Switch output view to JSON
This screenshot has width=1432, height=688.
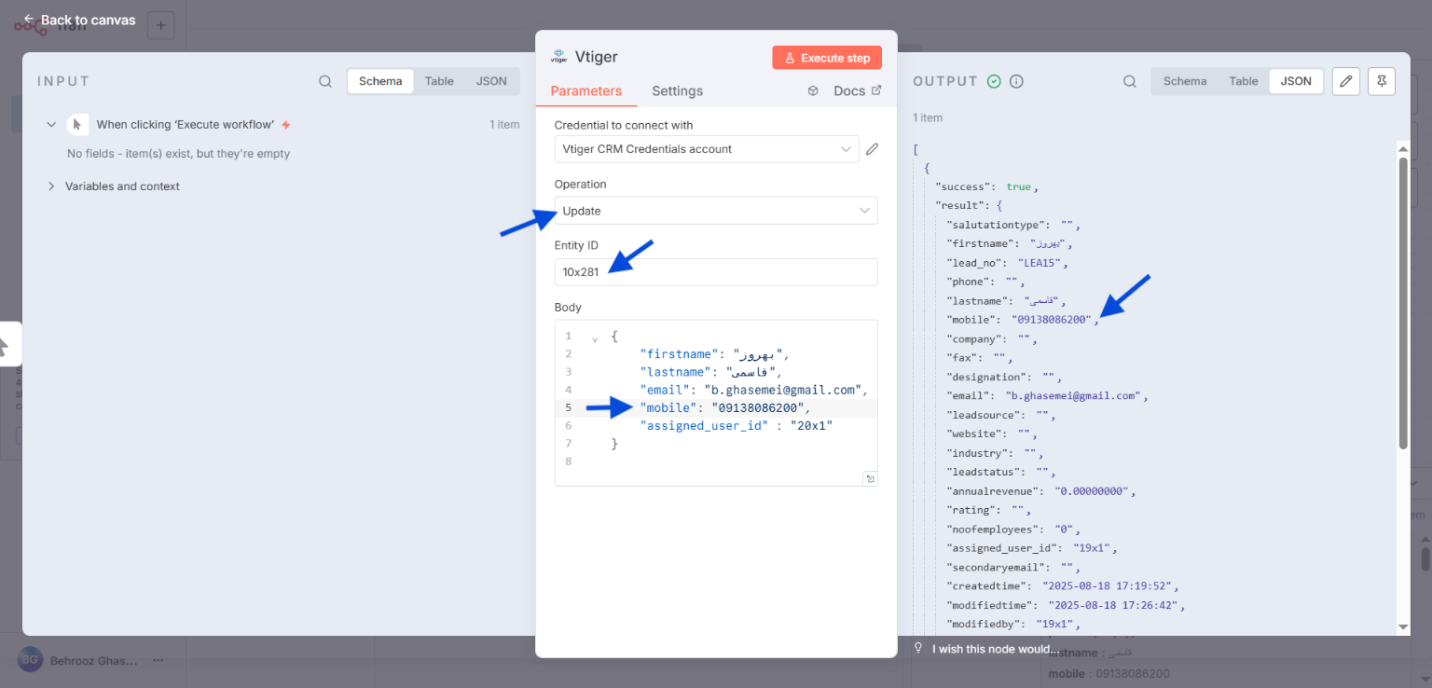coord(1296,81)
